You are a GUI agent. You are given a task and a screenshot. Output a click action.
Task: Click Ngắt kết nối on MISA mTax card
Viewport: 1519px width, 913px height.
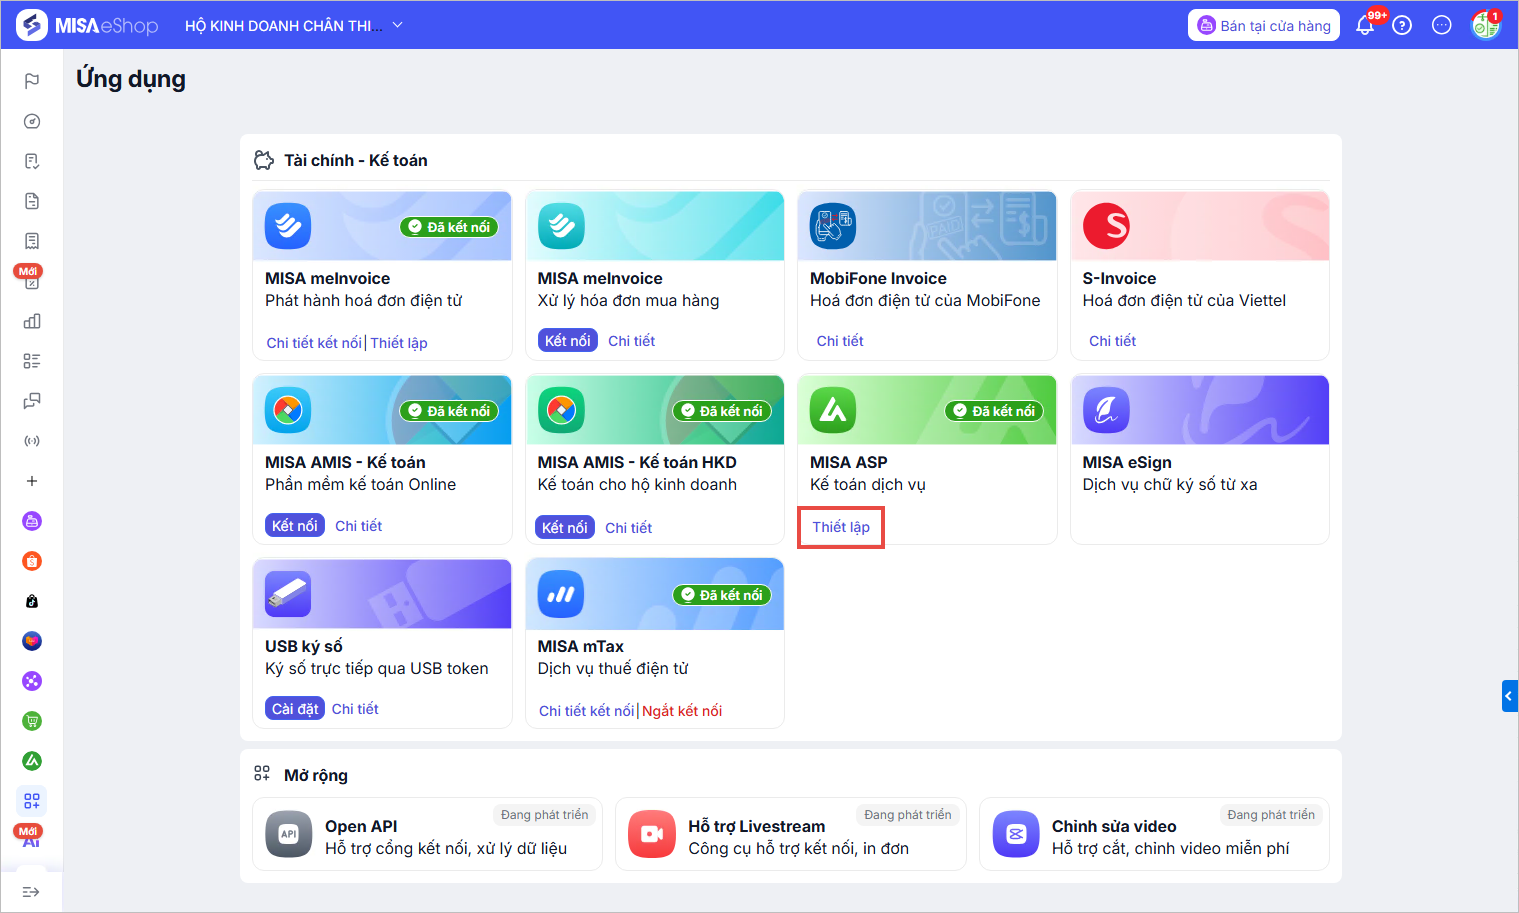(682, 711)
